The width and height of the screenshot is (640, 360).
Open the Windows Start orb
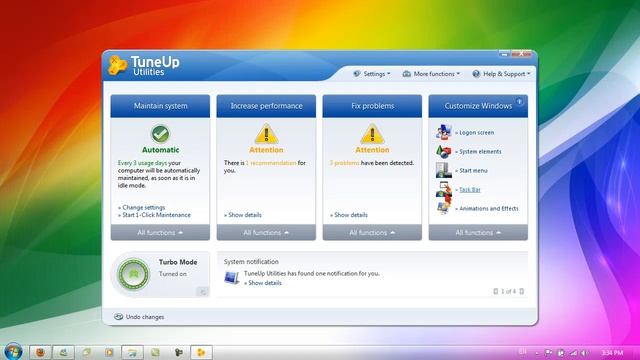[x=13, y=351]
